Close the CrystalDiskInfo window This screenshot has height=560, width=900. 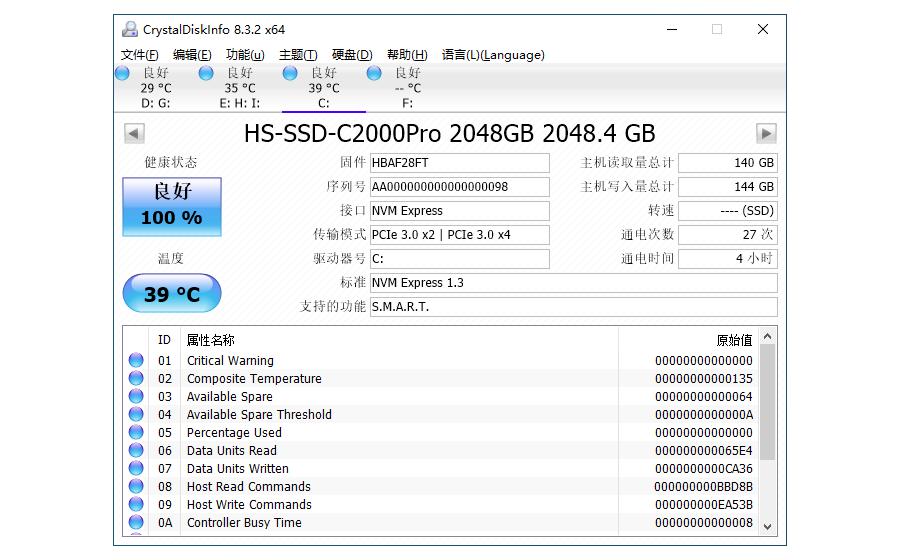pos(763,29)
